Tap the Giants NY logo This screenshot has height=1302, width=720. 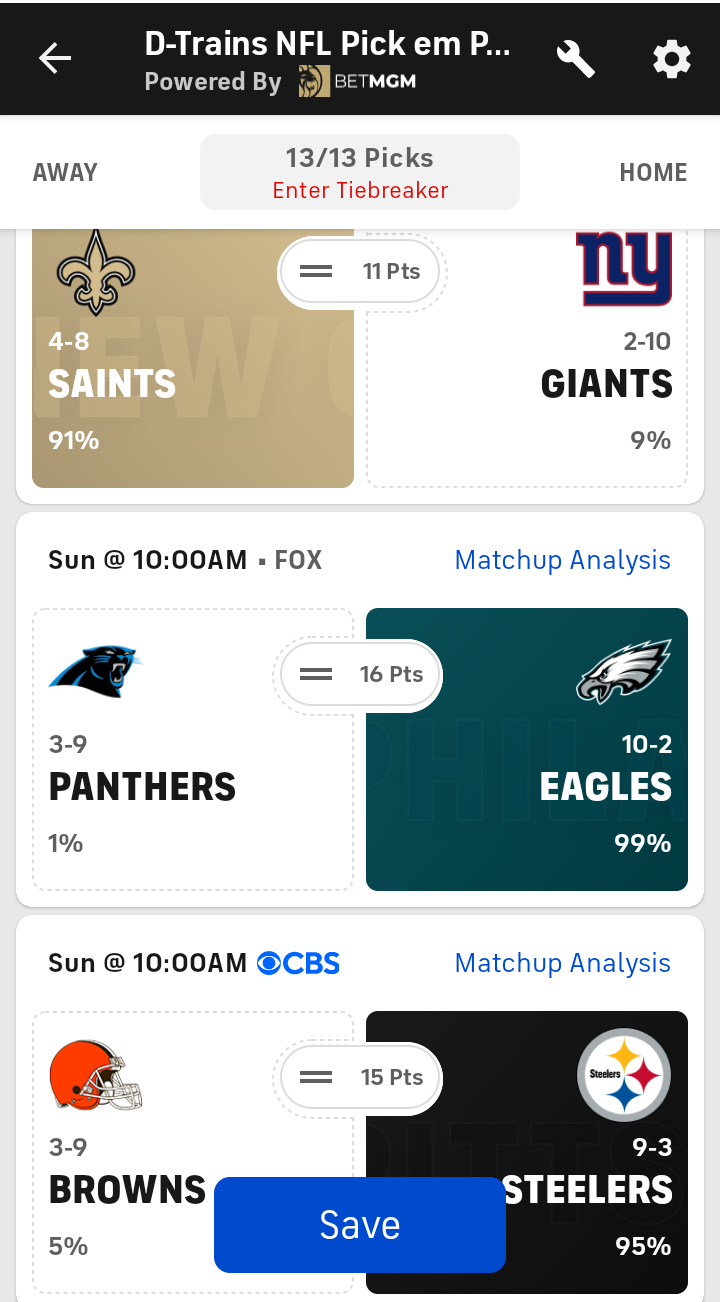click(624, 270)
